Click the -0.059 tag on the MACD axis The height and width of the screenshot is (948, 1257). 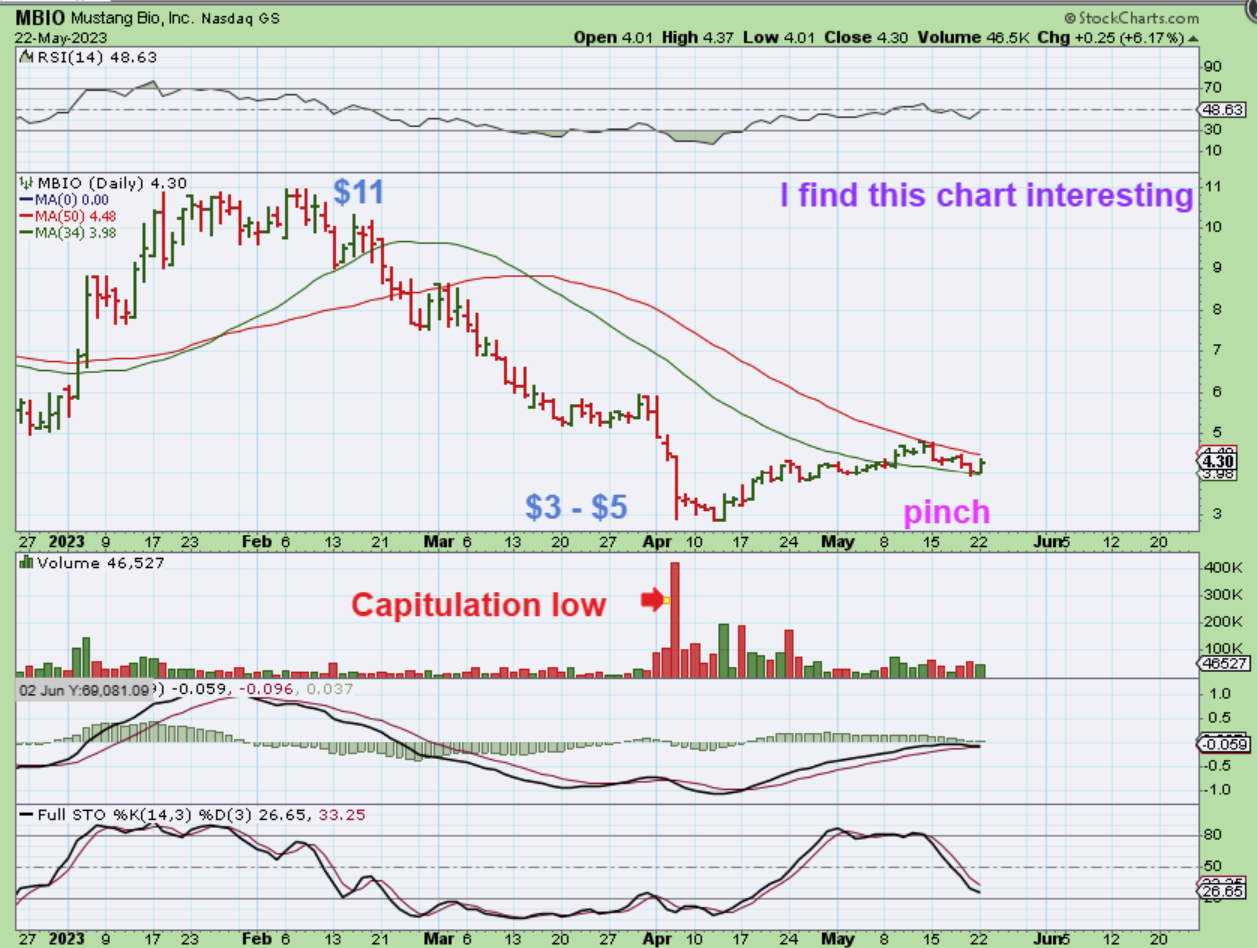pyautogui.click(x=1223, y=744)
